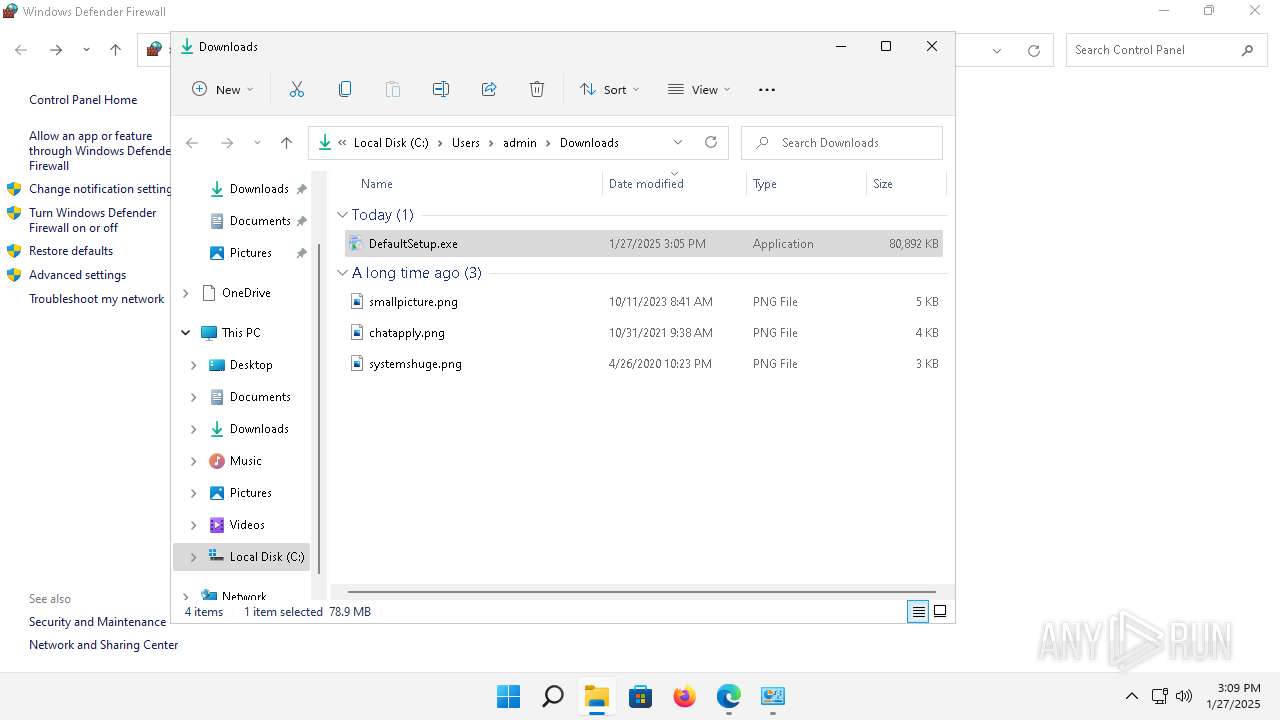Select the chatapply.png file

pyautogui.click(x=643, y=333)
